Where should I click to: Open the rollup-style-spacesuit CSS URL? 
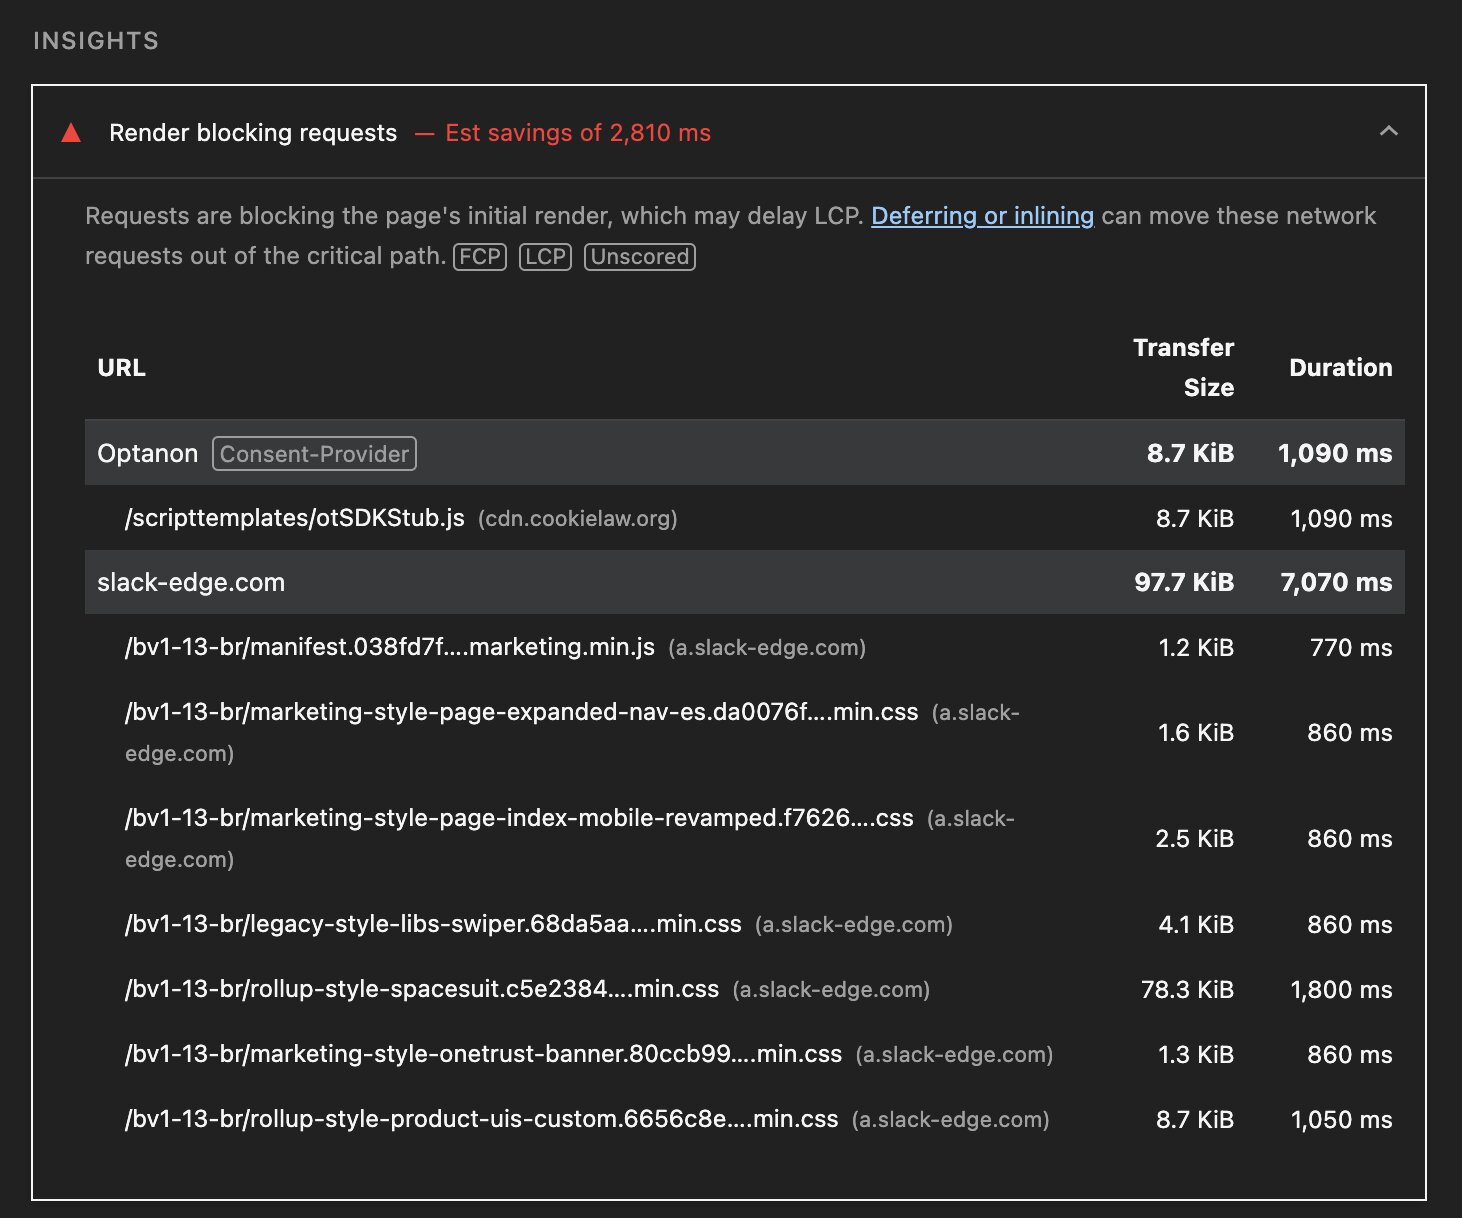coord(421,989)
